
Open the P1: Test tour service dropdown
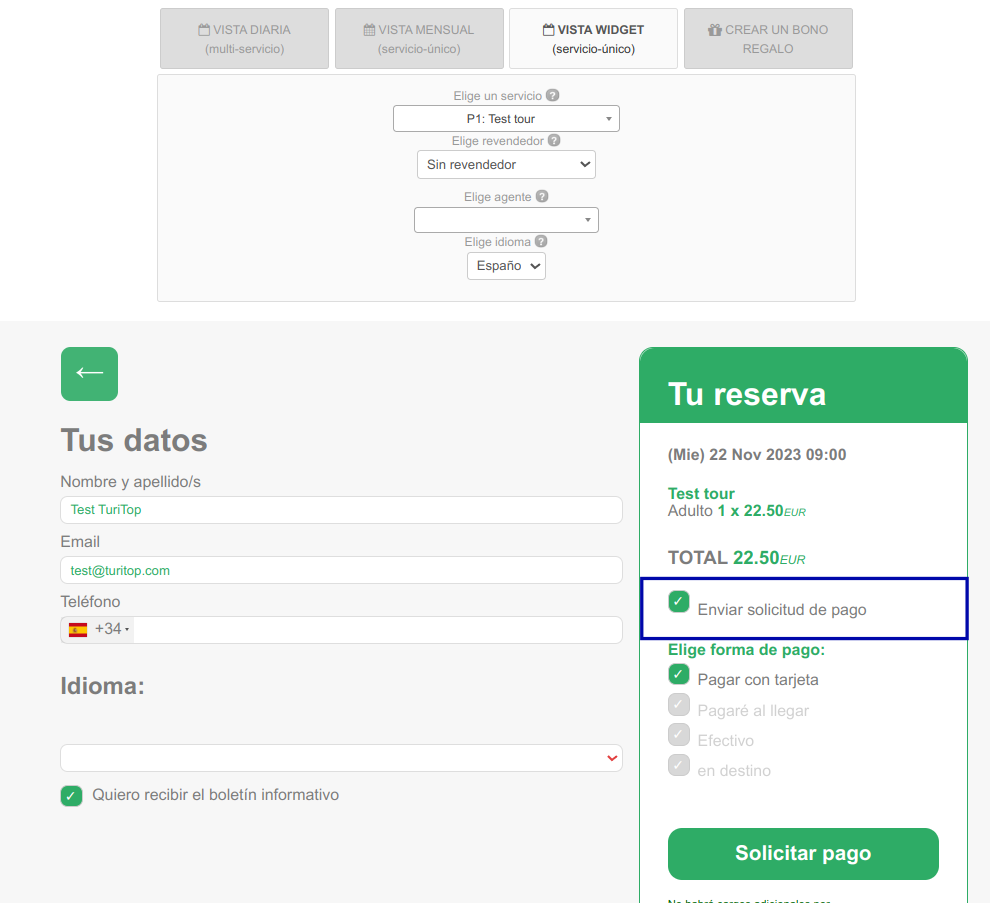(x=506, y=119)
